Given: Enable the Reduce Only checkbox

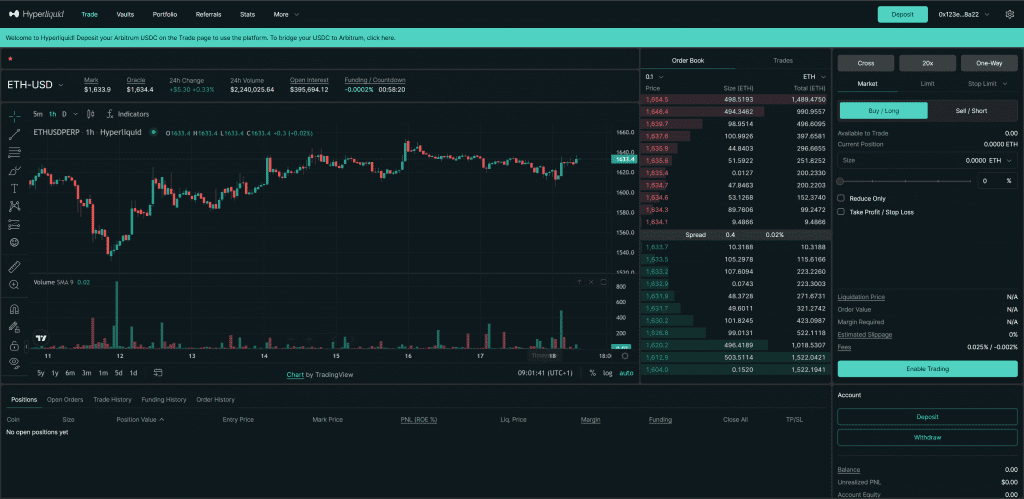Looking at the screenshot, I should coord(841,198).
